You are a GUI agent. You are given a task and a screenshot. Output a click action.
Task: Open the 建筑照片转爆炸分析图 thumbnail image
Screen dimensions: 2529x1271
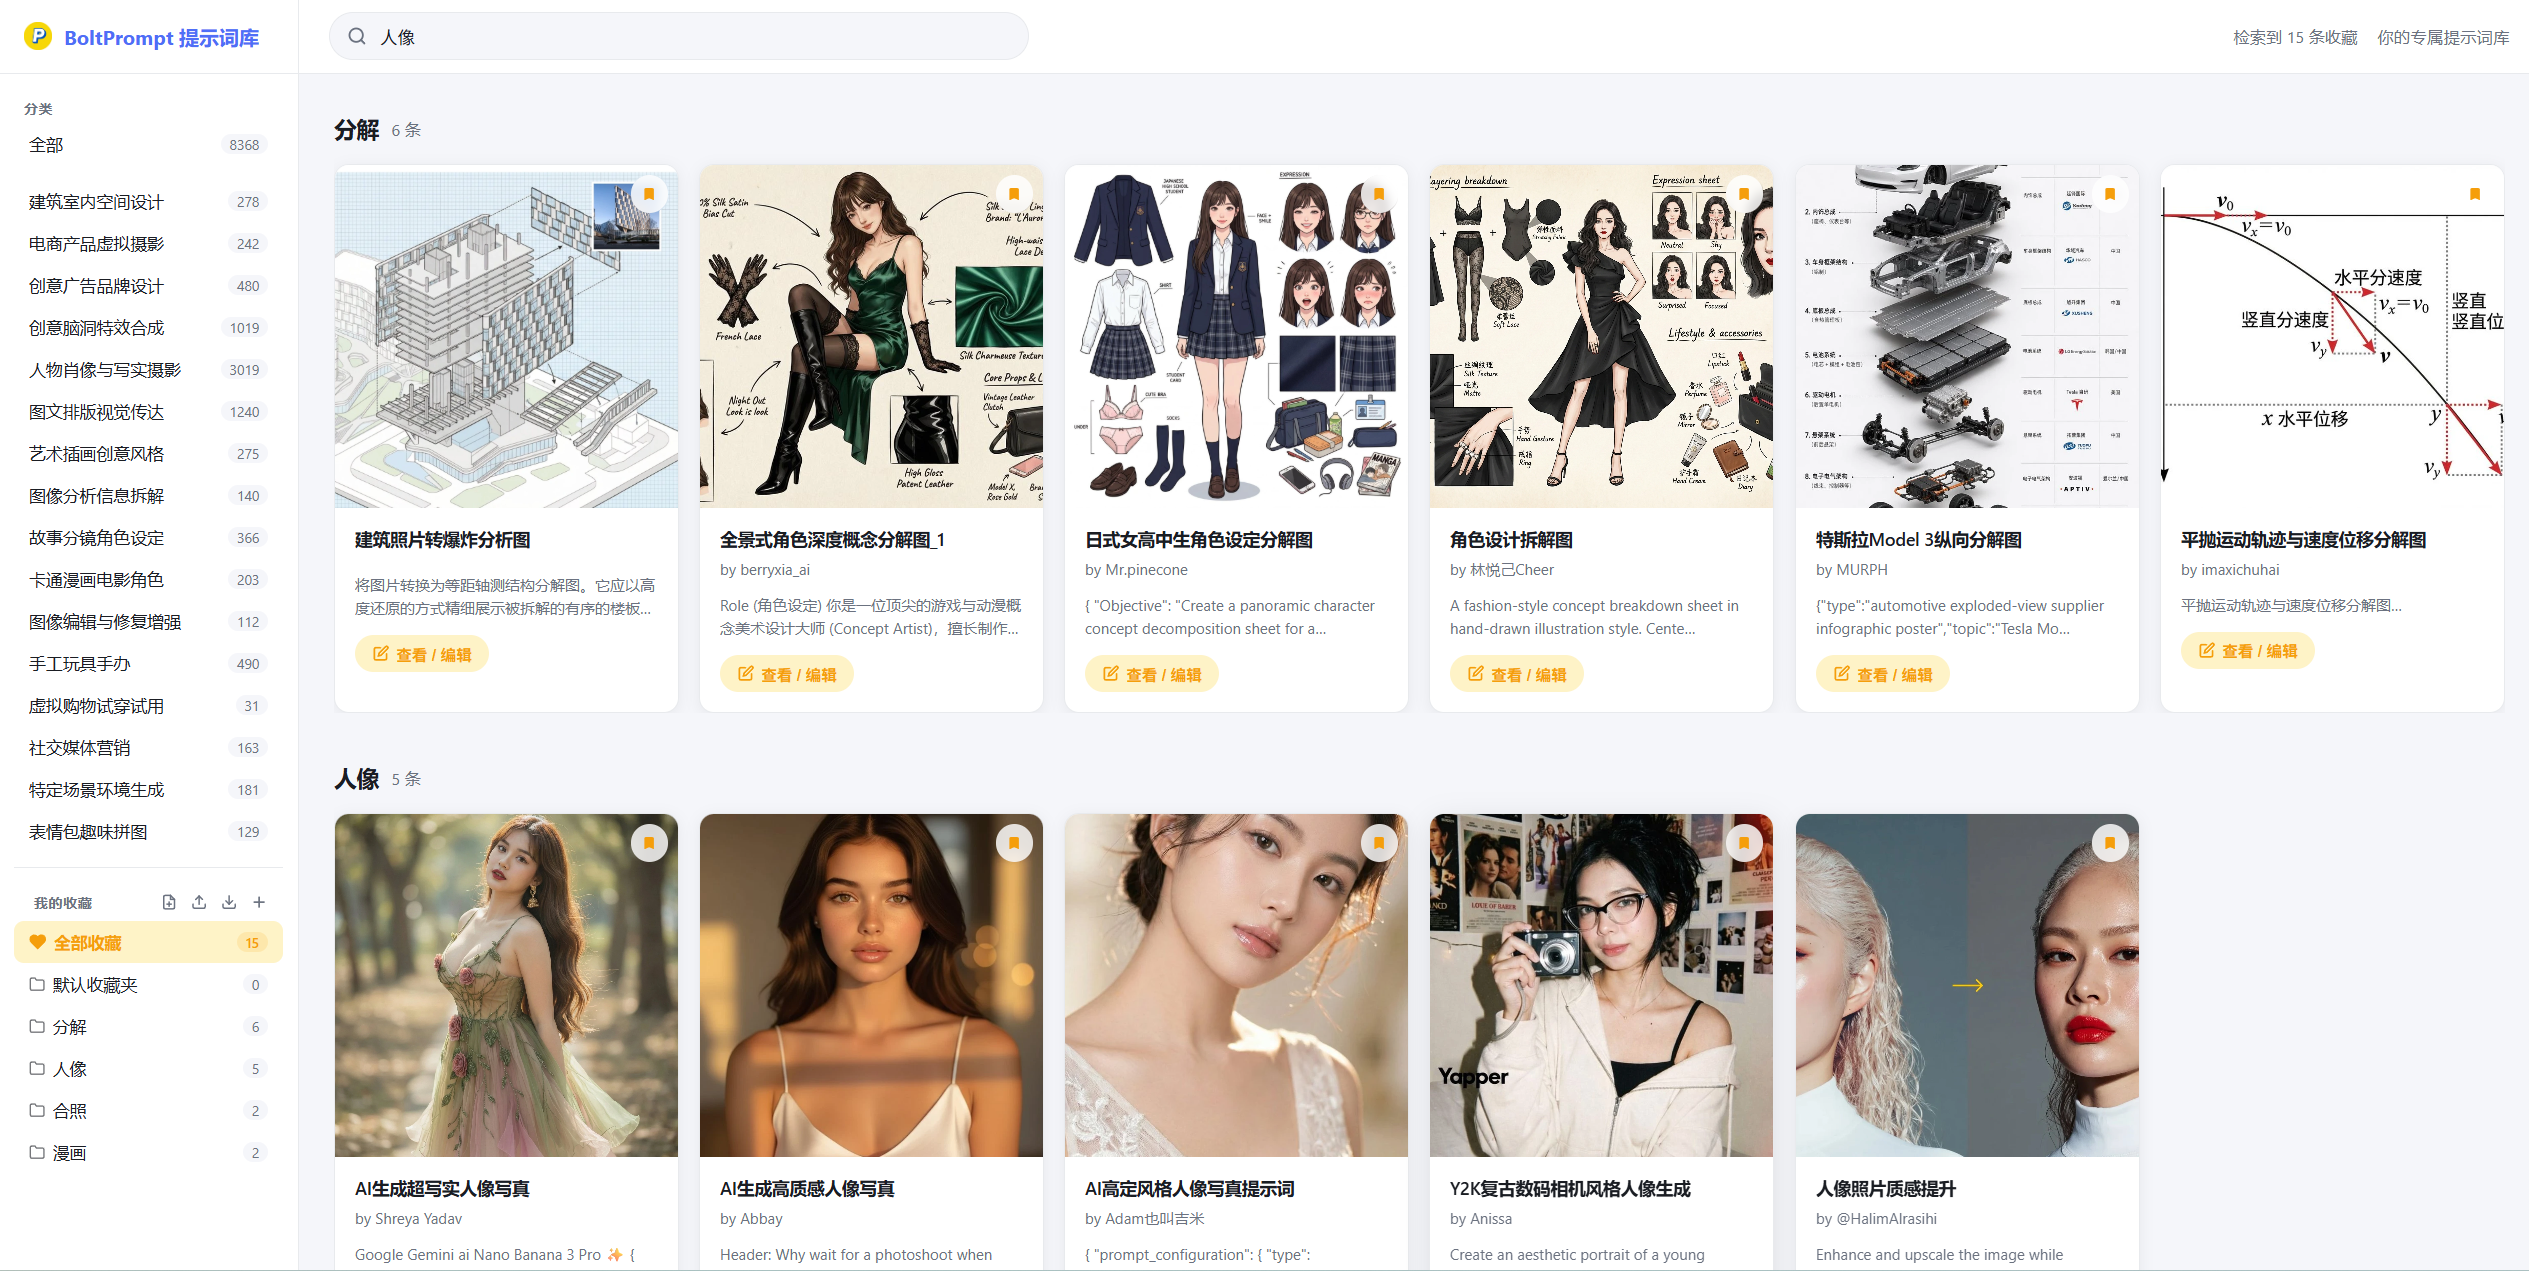pos(506,336)
